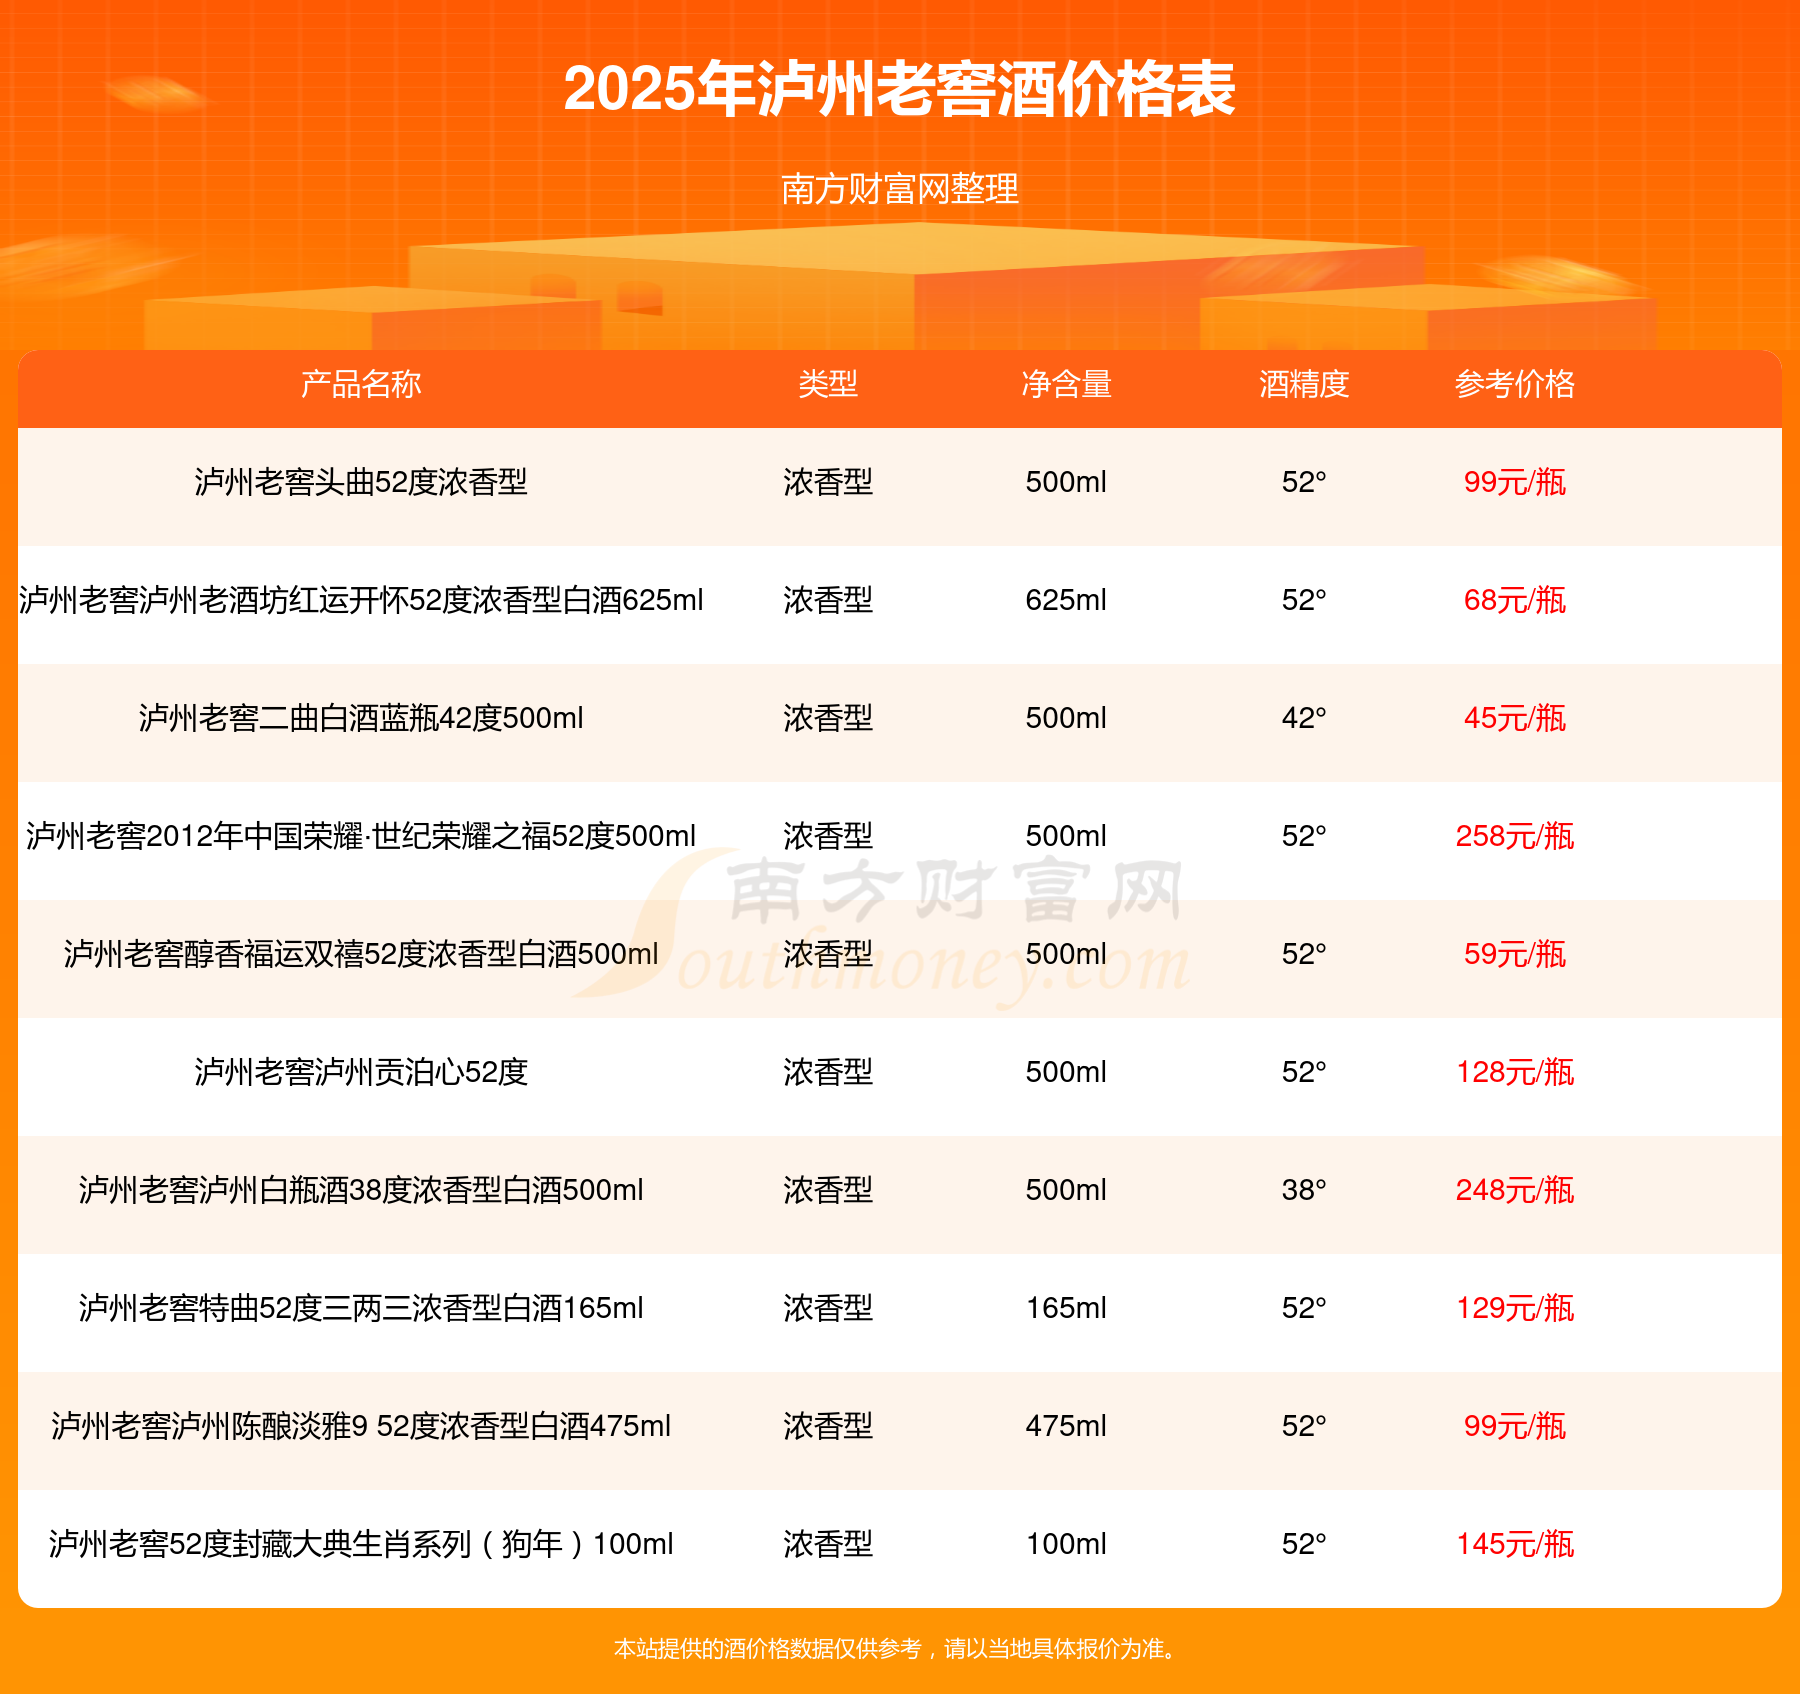
Task: Select price '248元/瓶' for 白瓶酒38度
Action: [x=1515, y=1190]
